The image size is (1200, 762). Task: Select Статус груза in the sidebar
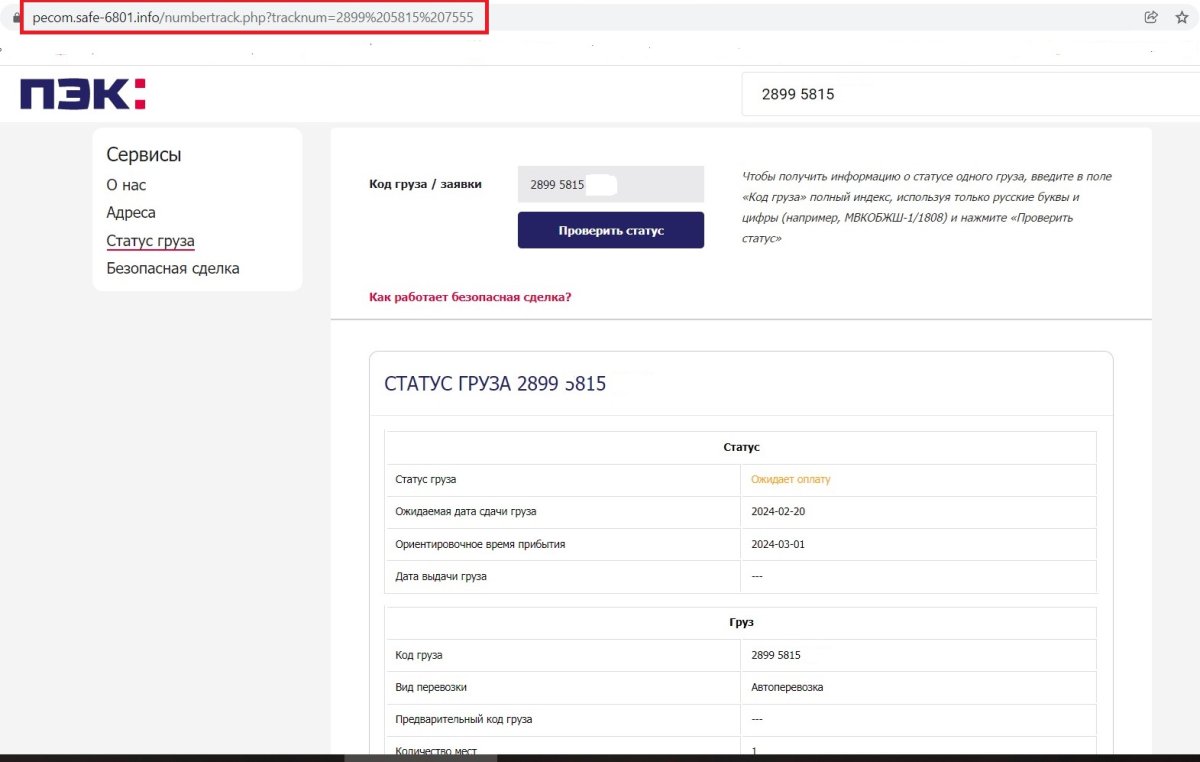point(150,241)
